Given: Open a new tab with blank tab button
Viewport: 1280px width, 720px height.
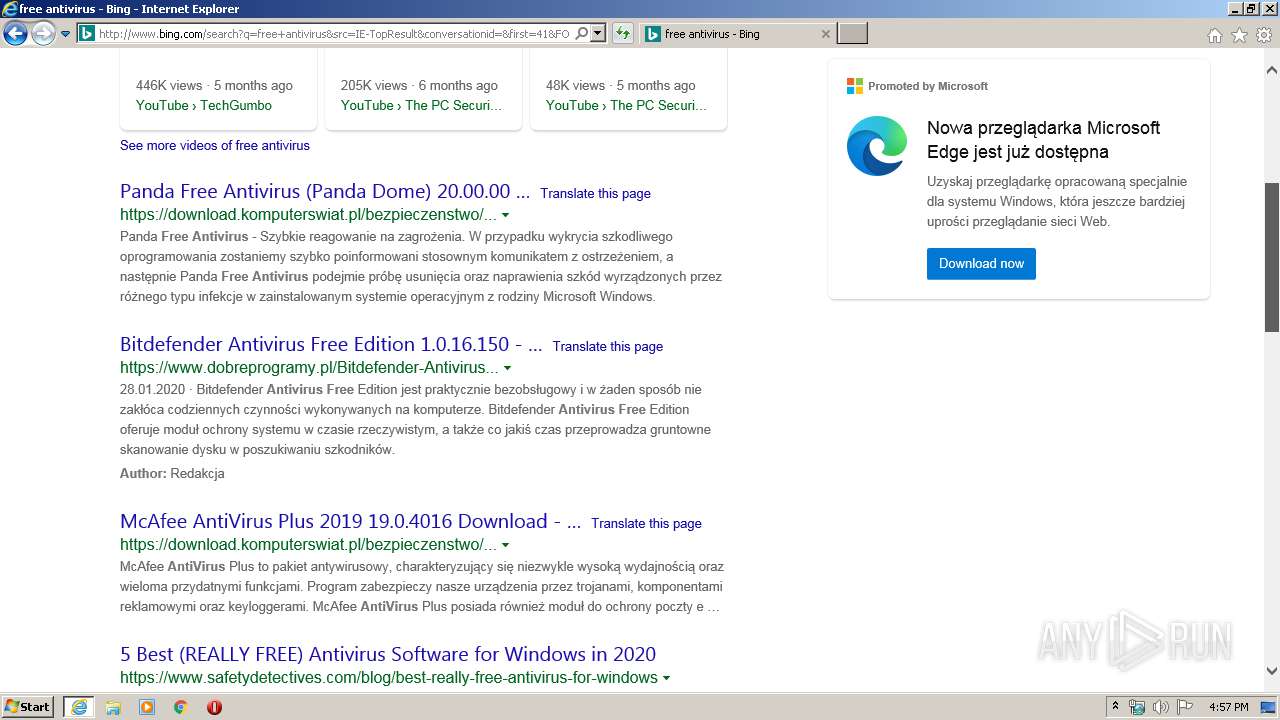Looking at the screenshot, I should coord(852,34).
